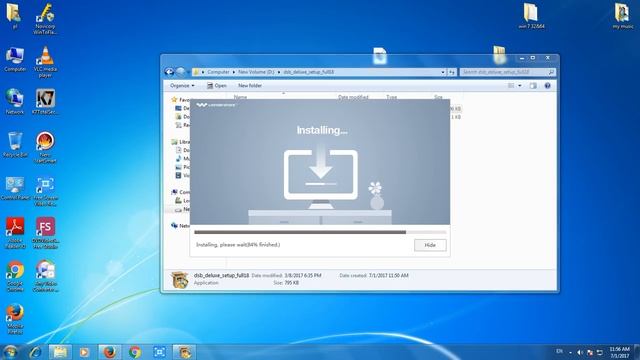Select K7TotalSecurity desktop shortcut

tap(45, 102)
